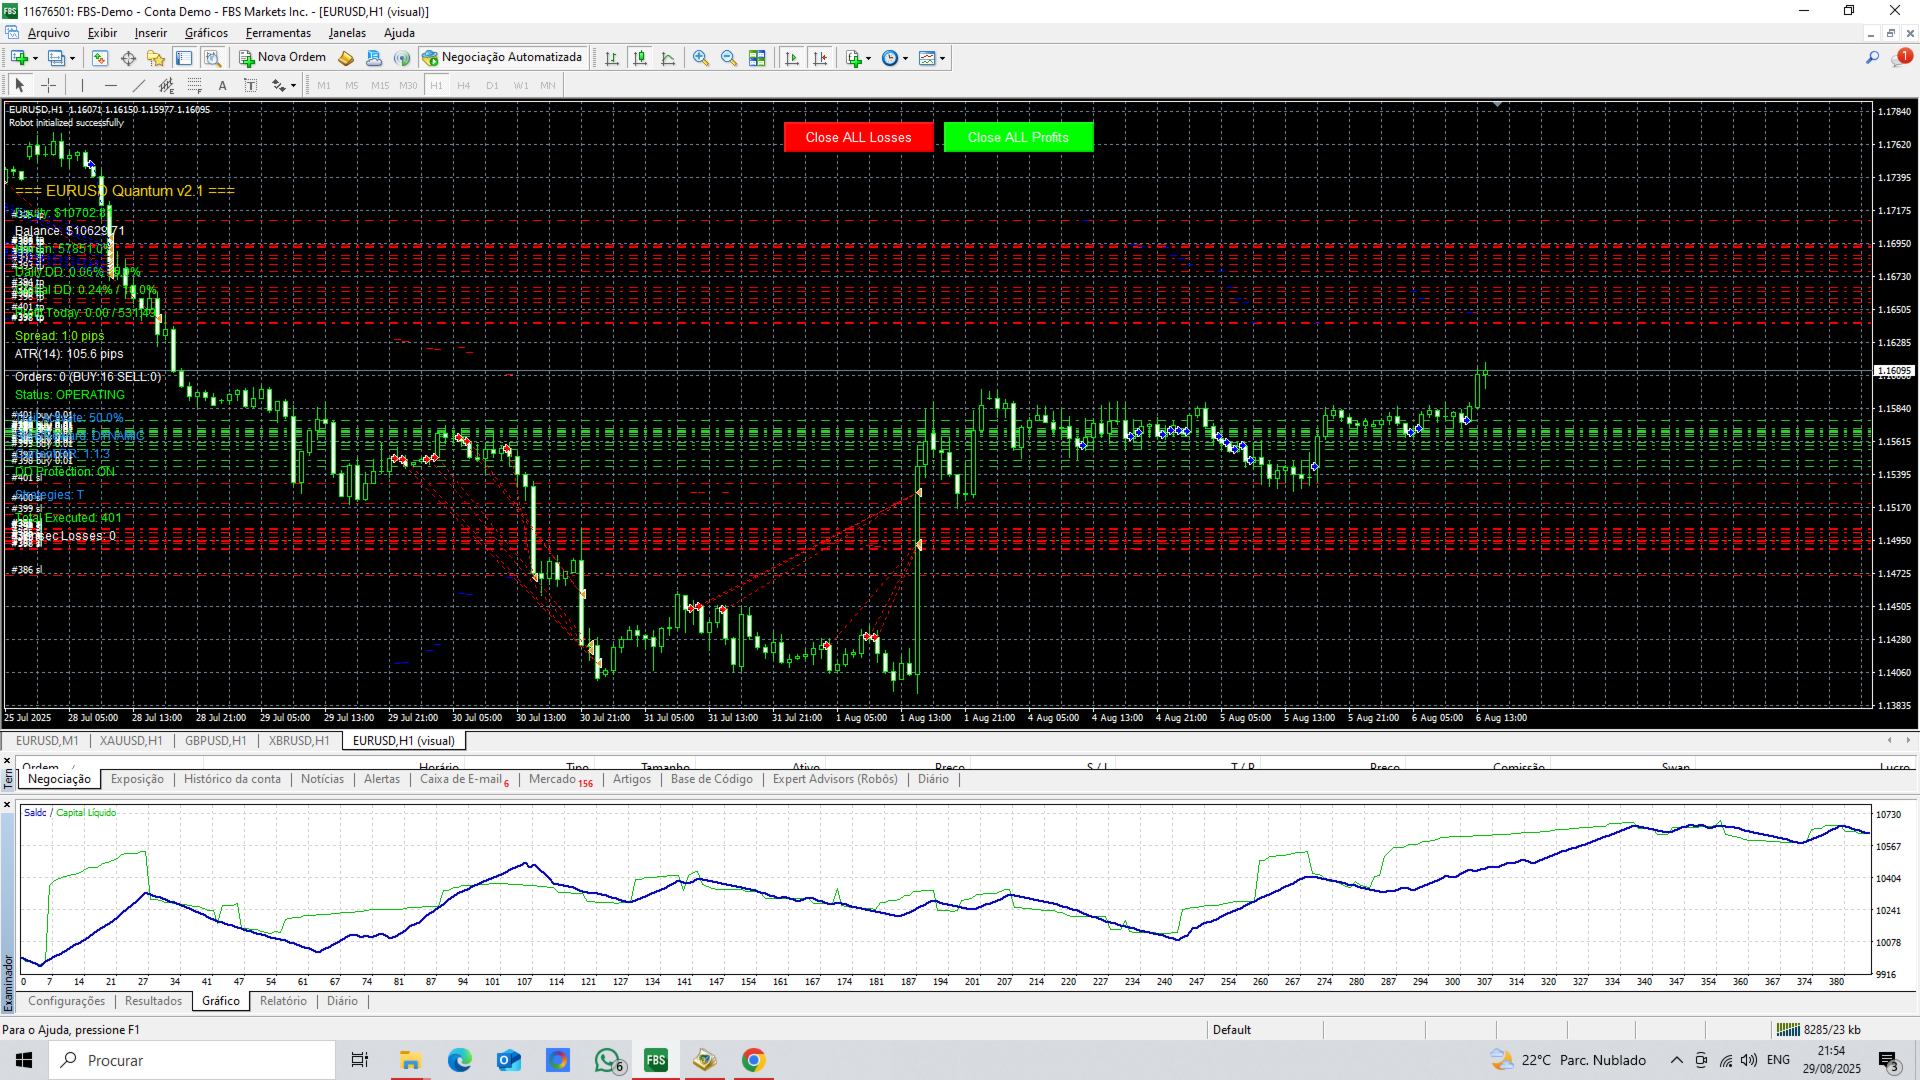Select the horizontal line drawing tool
The width and height of the screenshot is (1920, 1080).
[x=110, y=86]
